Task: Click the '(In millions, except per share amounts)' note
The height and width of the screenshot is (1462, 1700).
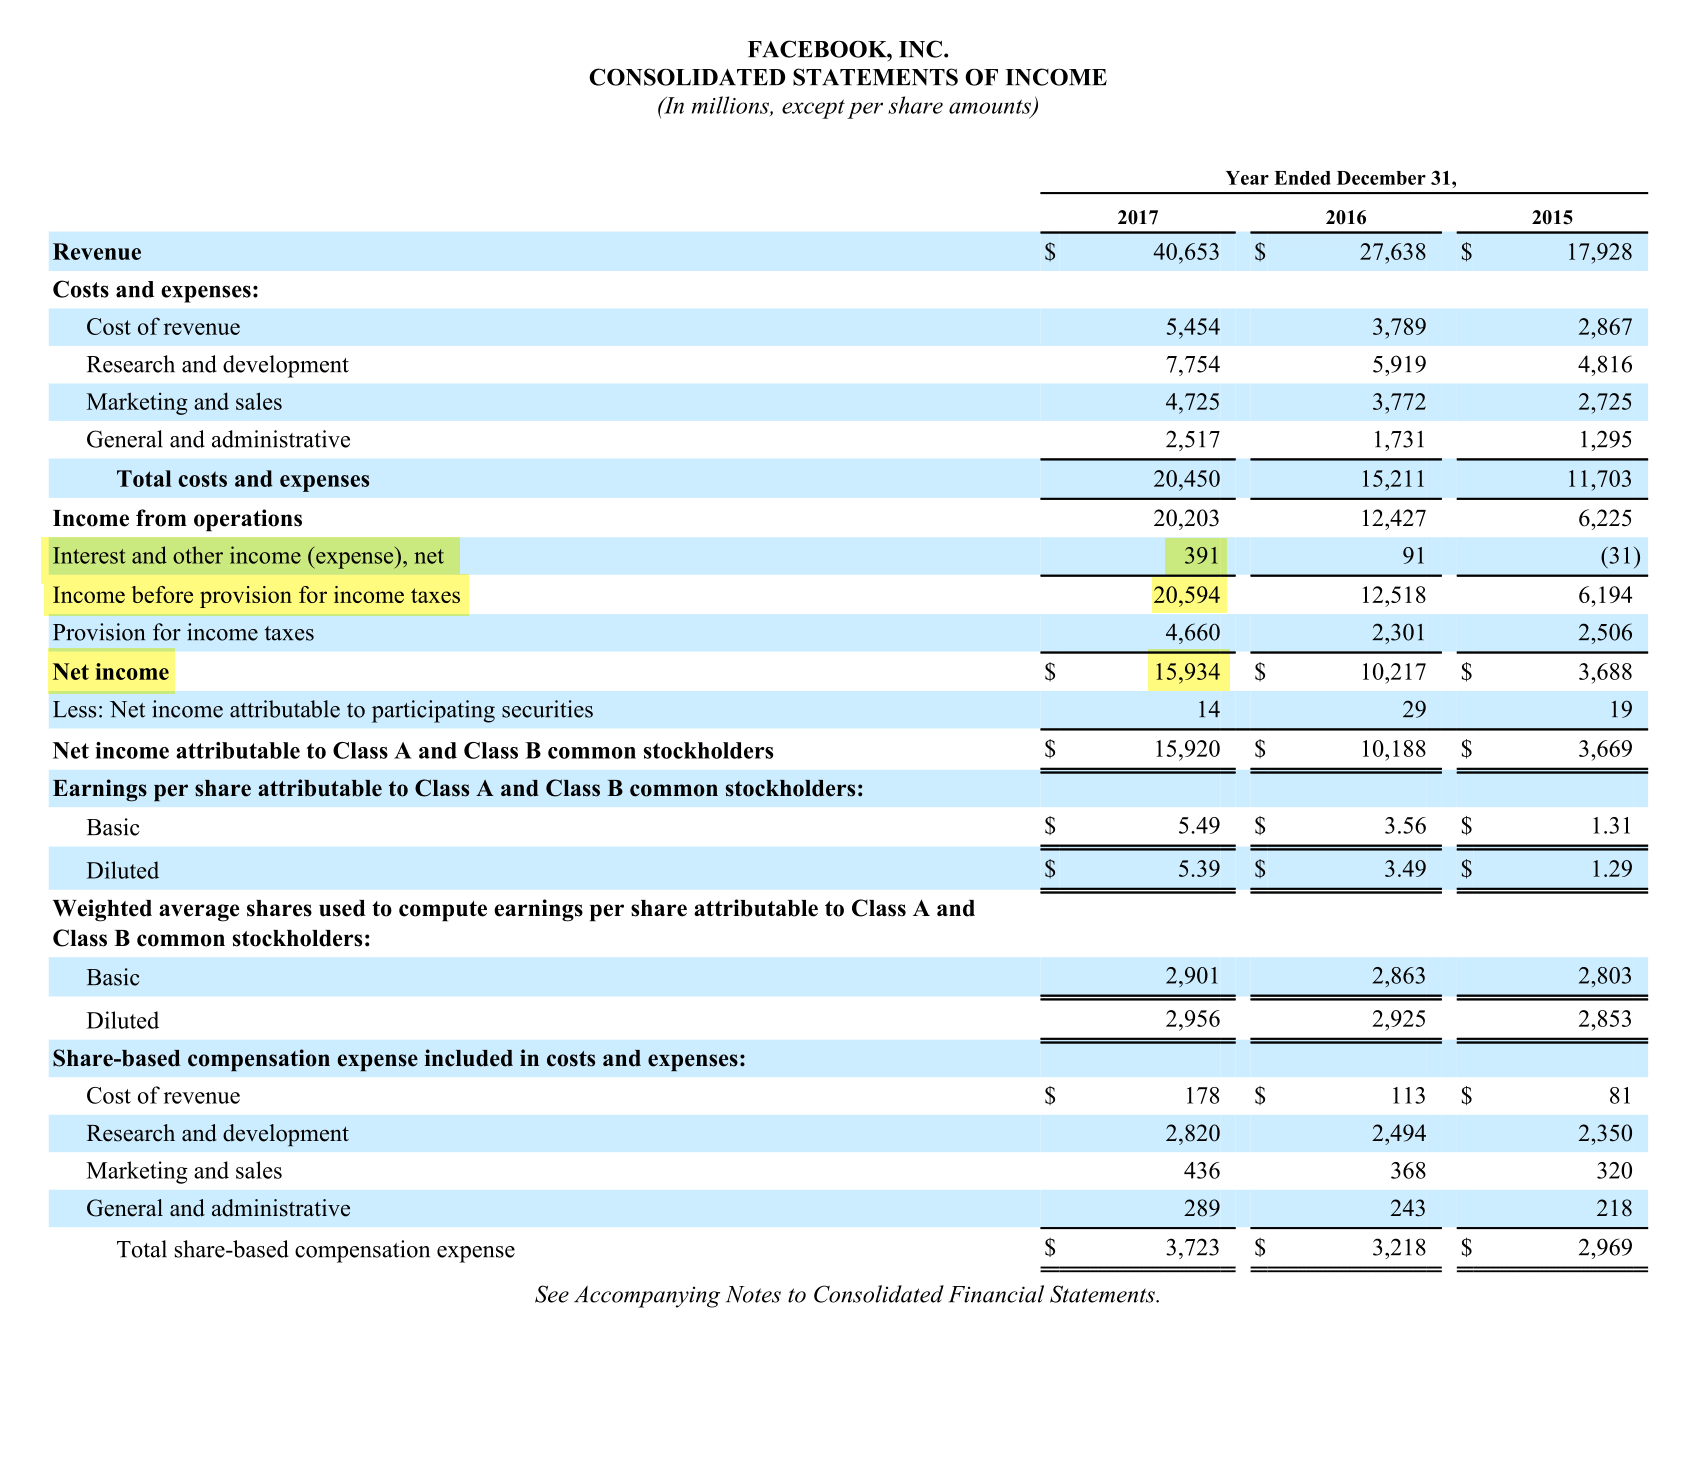Action: tap(848, 106)
